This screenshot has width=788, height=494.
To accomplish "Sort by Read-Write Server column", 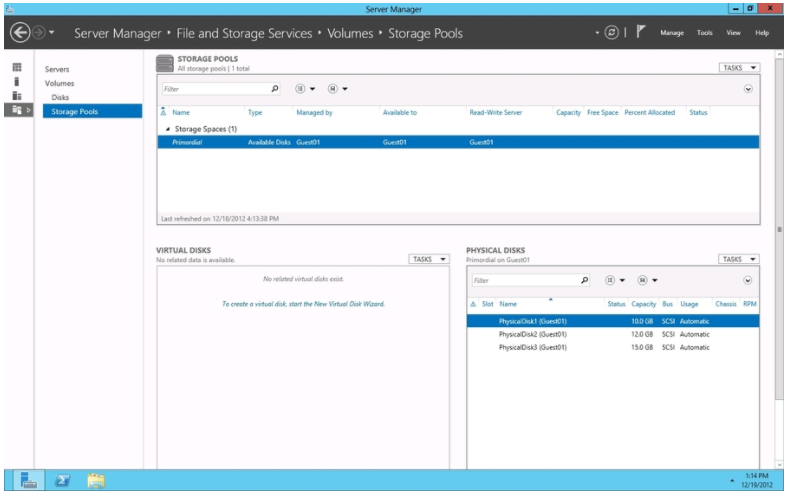I will click(x=496, y=113).
